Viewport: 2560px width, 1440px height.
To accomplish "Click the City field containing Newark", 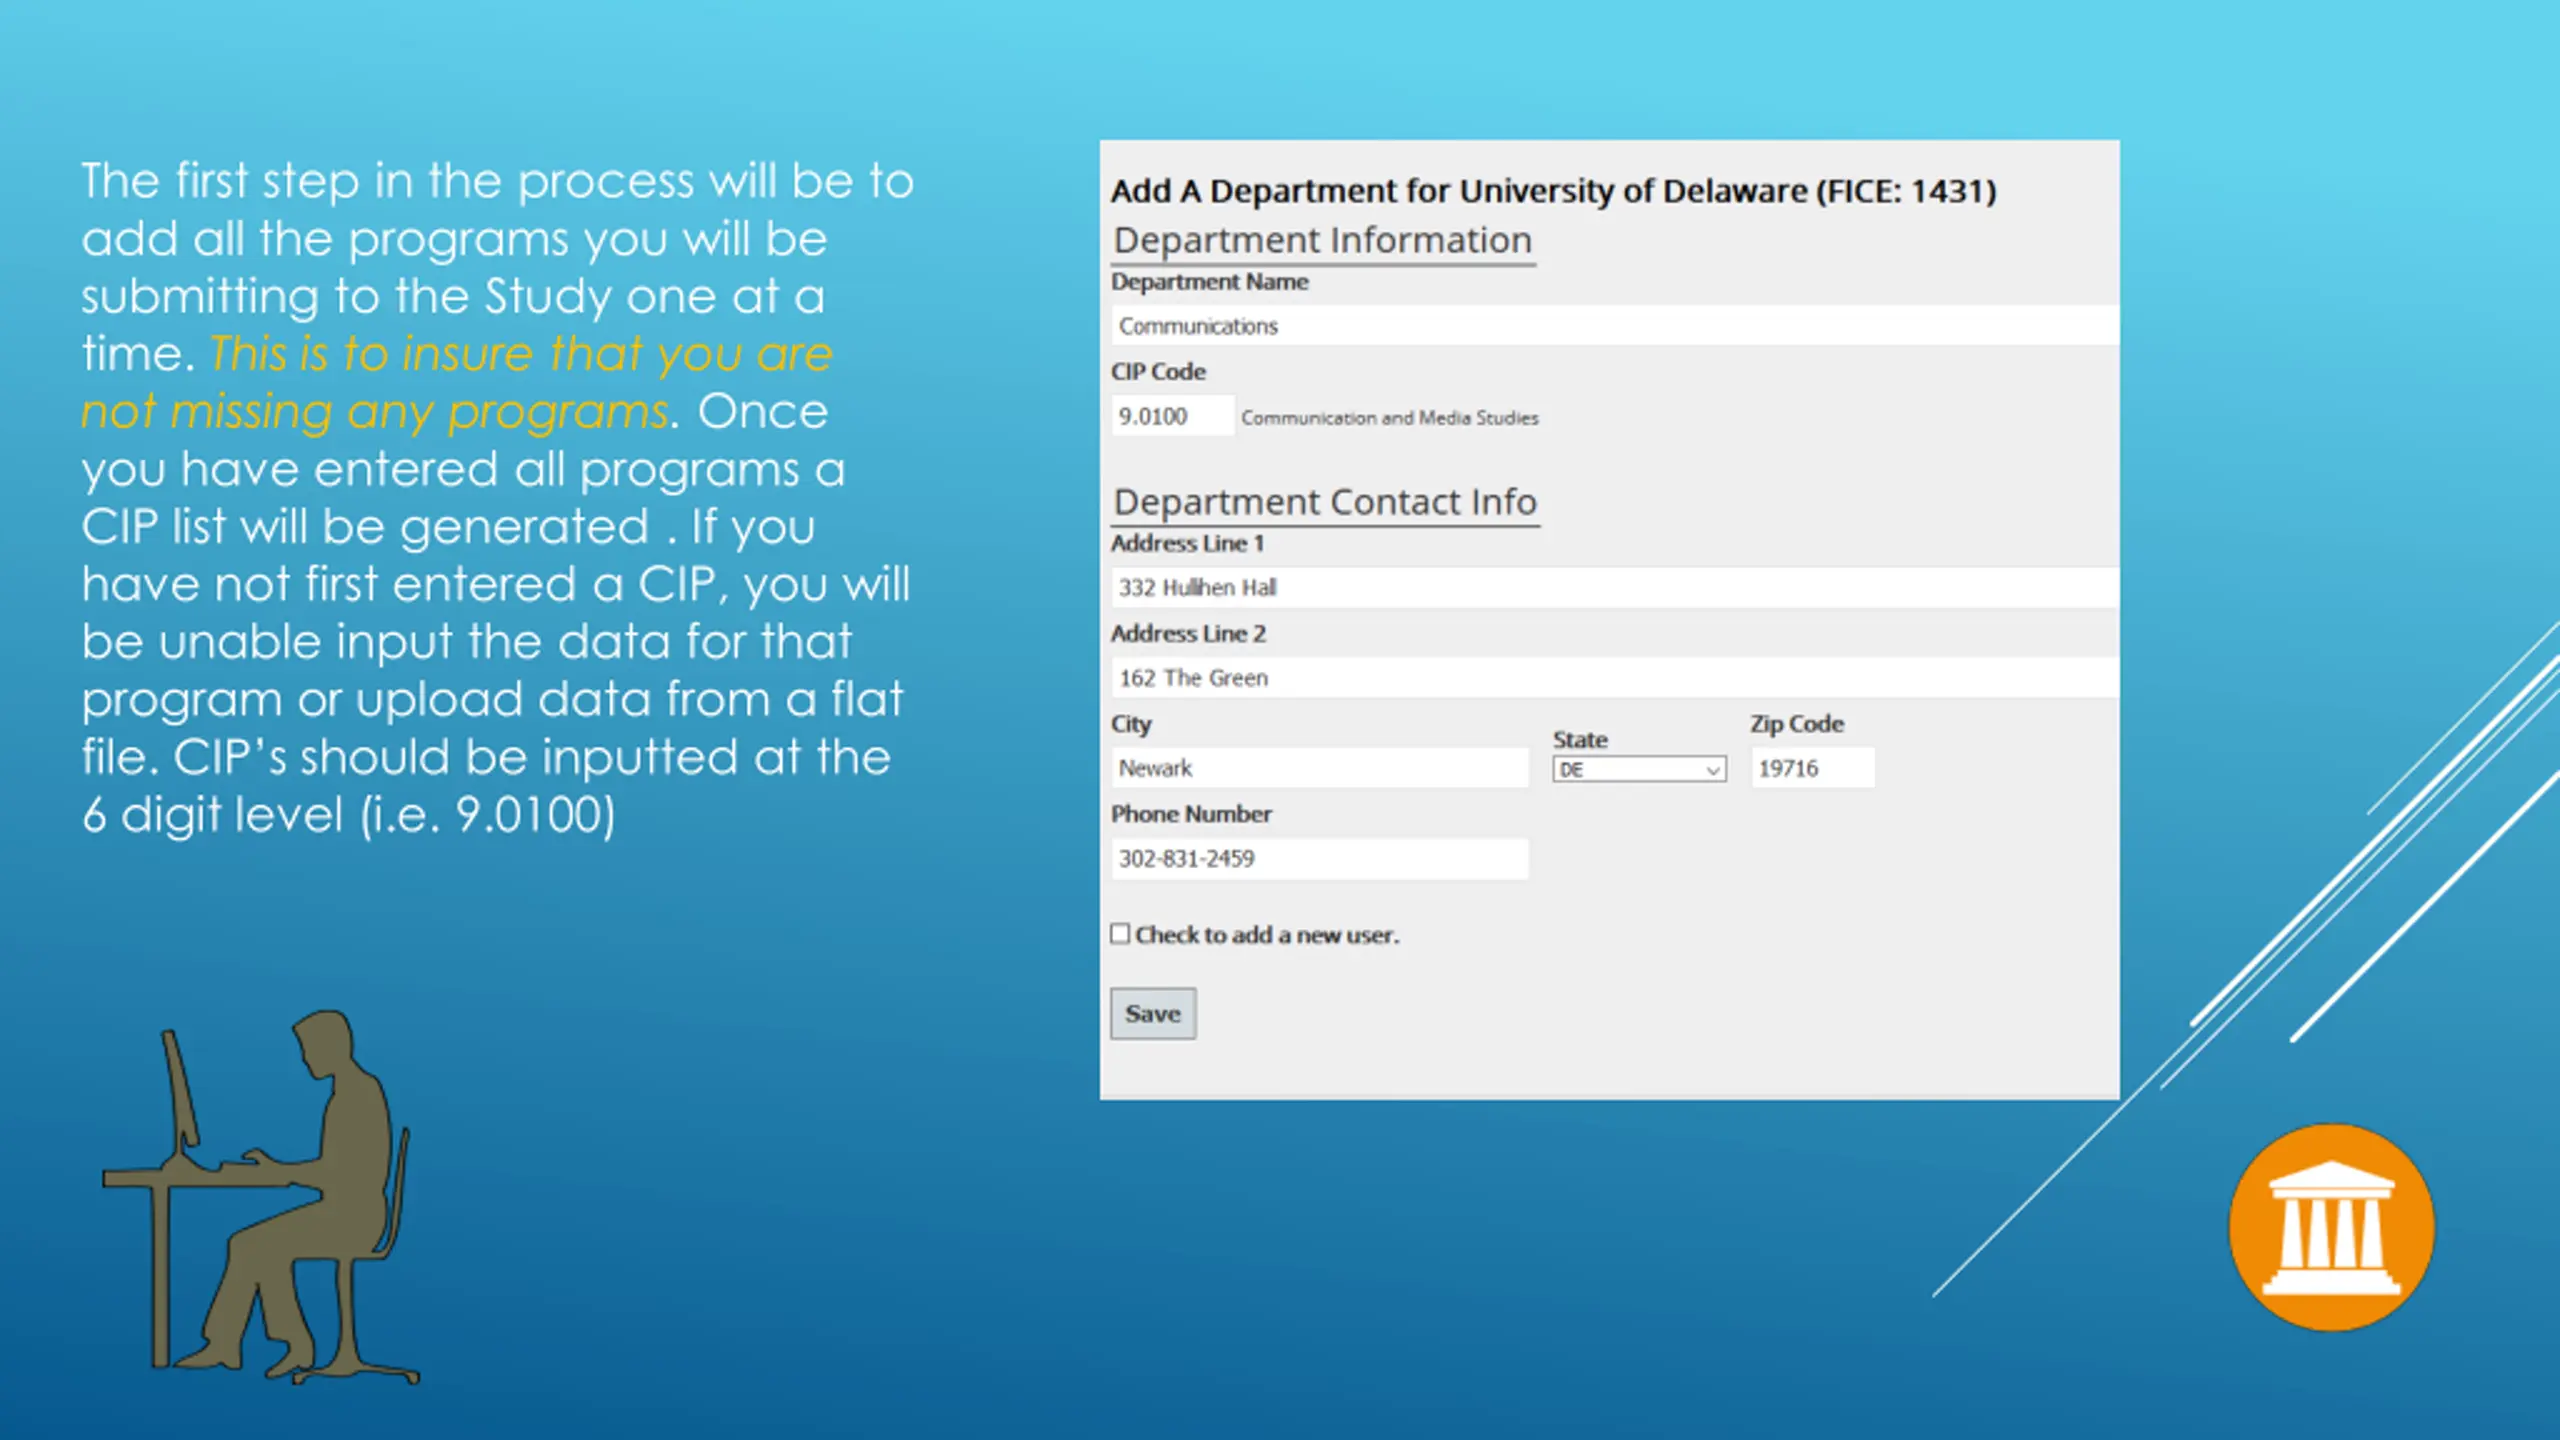I will (1319, 768).
